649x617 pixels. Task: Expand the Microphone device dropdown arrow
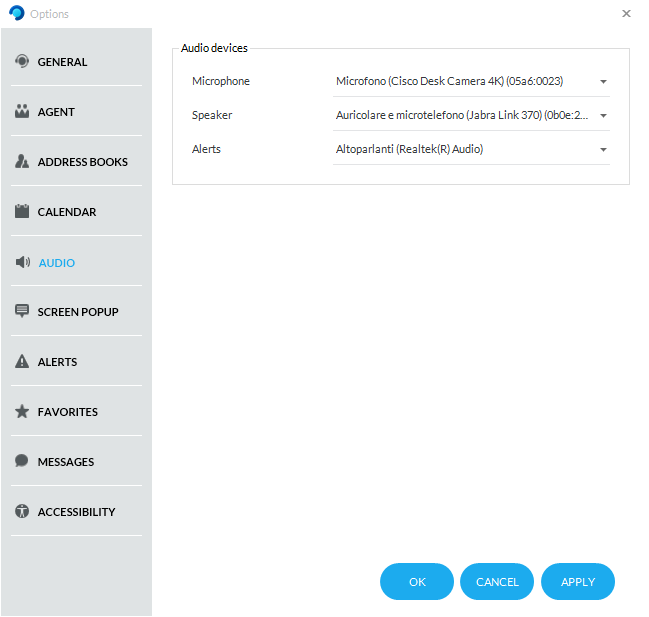603,82
